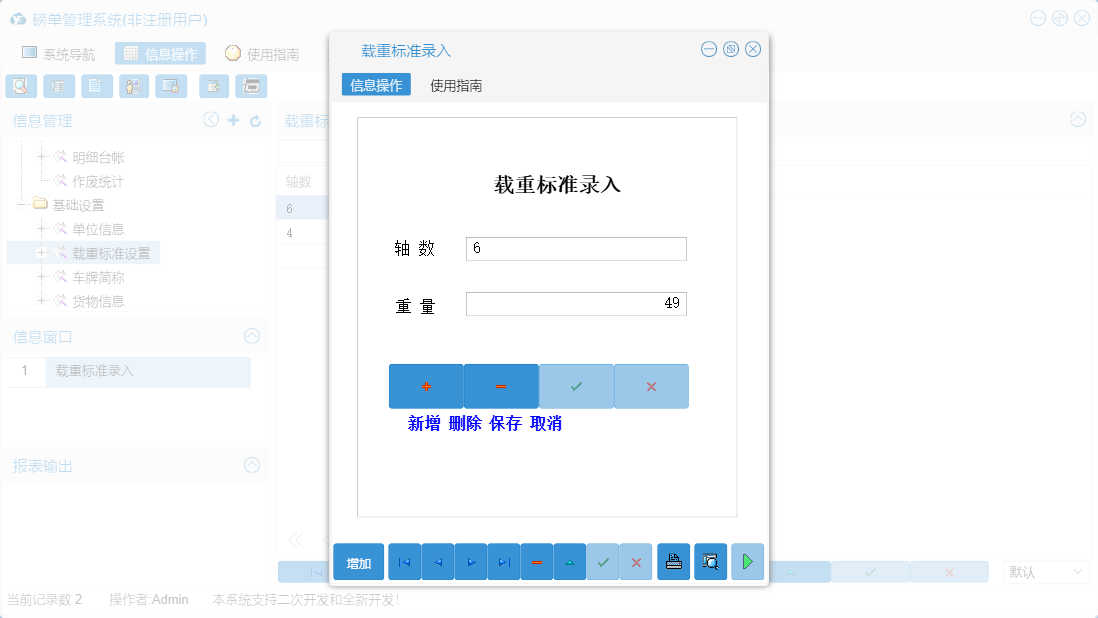Click the 增加 button
1098x618 pixels.
358,561
